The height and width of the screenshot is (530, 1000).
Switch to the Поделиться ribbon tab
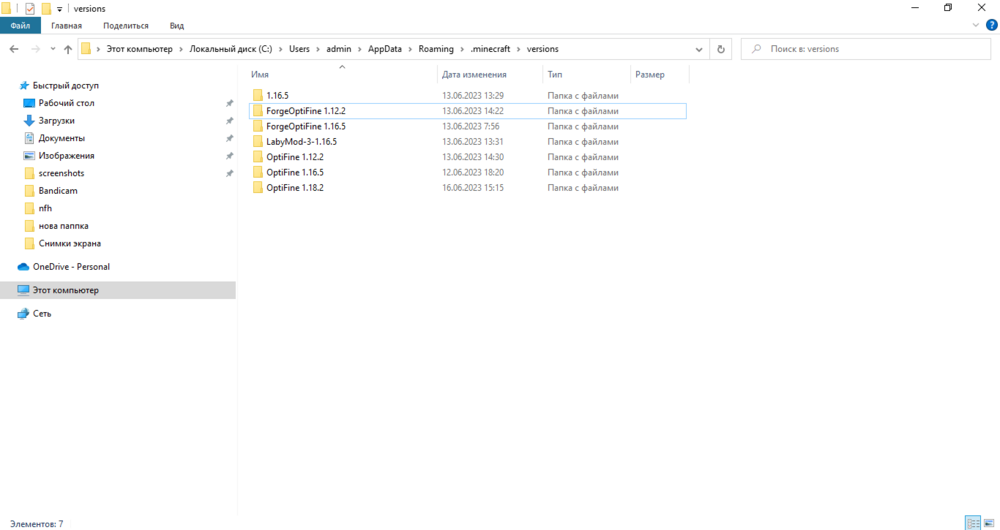(126, 26)
